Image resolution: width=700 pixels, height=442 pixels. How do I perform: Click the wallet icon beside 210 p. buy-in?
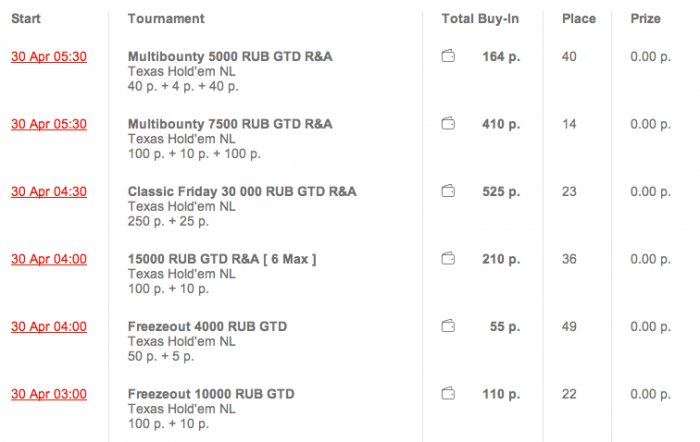pos(448,259)
